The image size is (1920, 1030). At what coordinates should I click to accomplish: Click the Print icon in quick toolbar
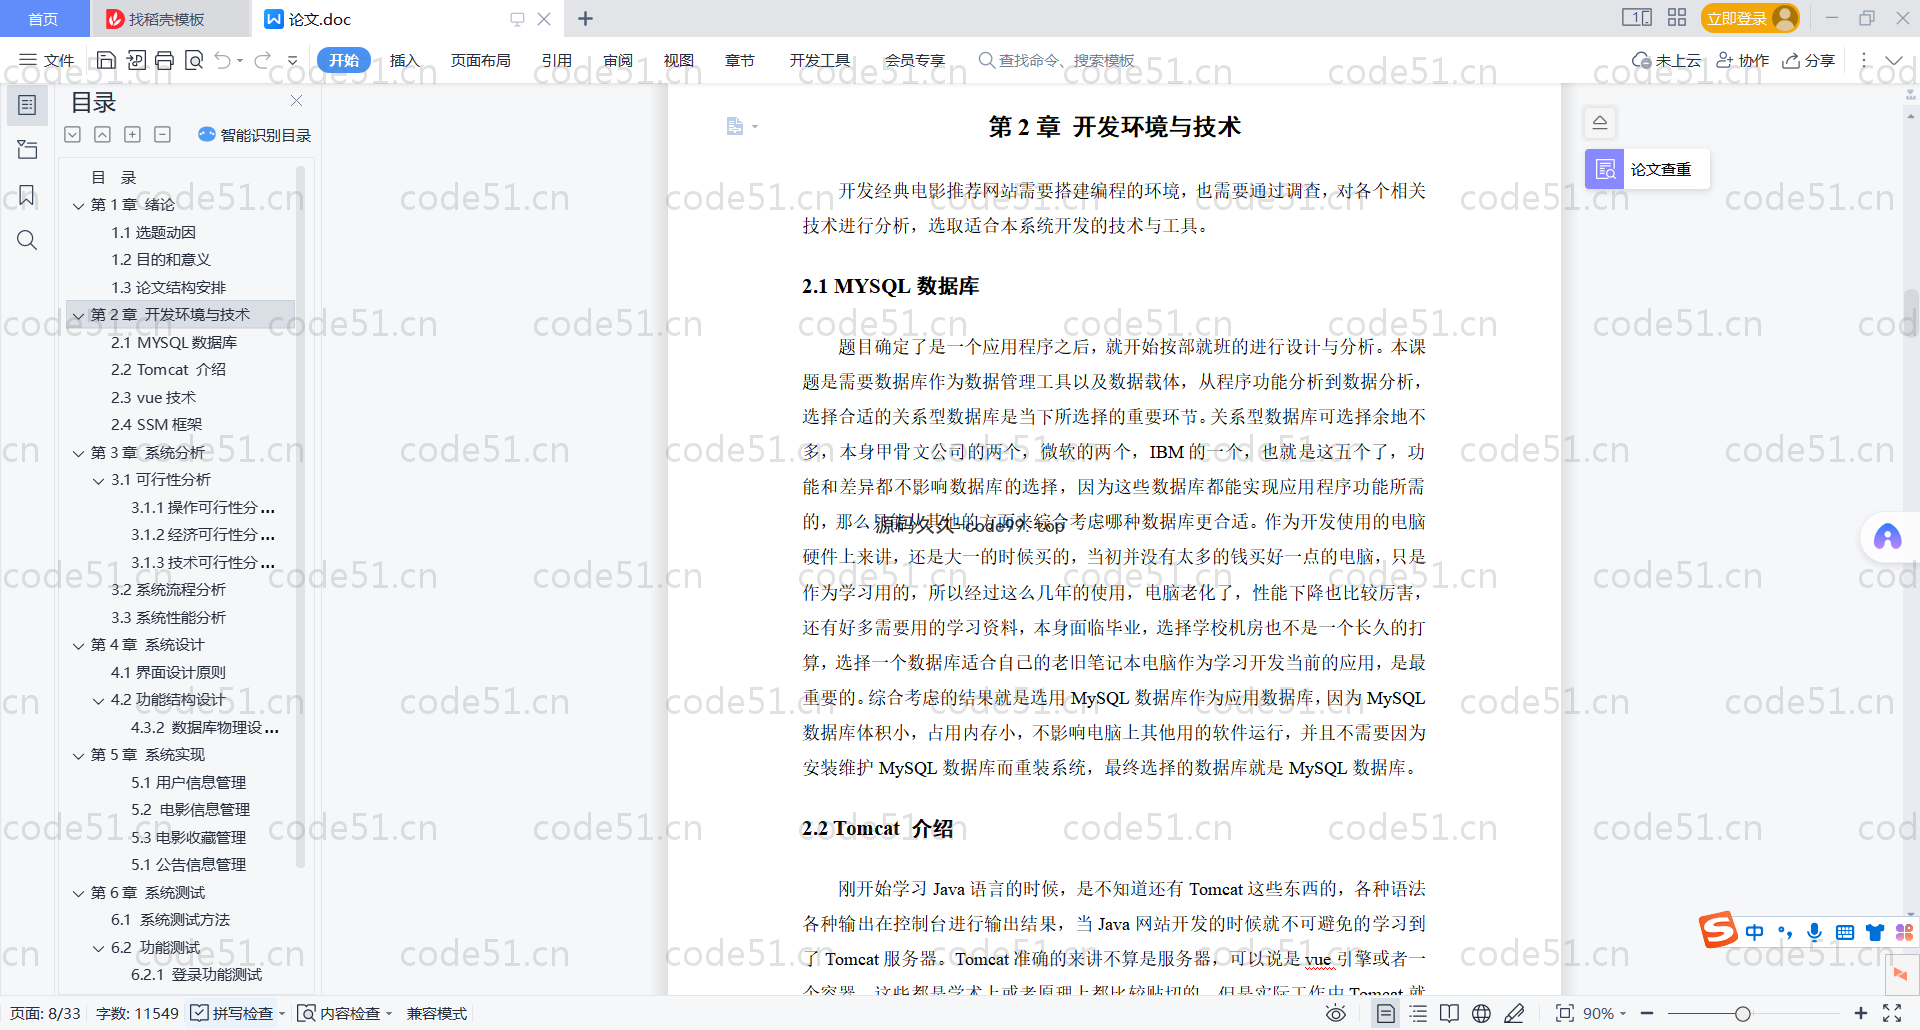[x=165, y=60]
